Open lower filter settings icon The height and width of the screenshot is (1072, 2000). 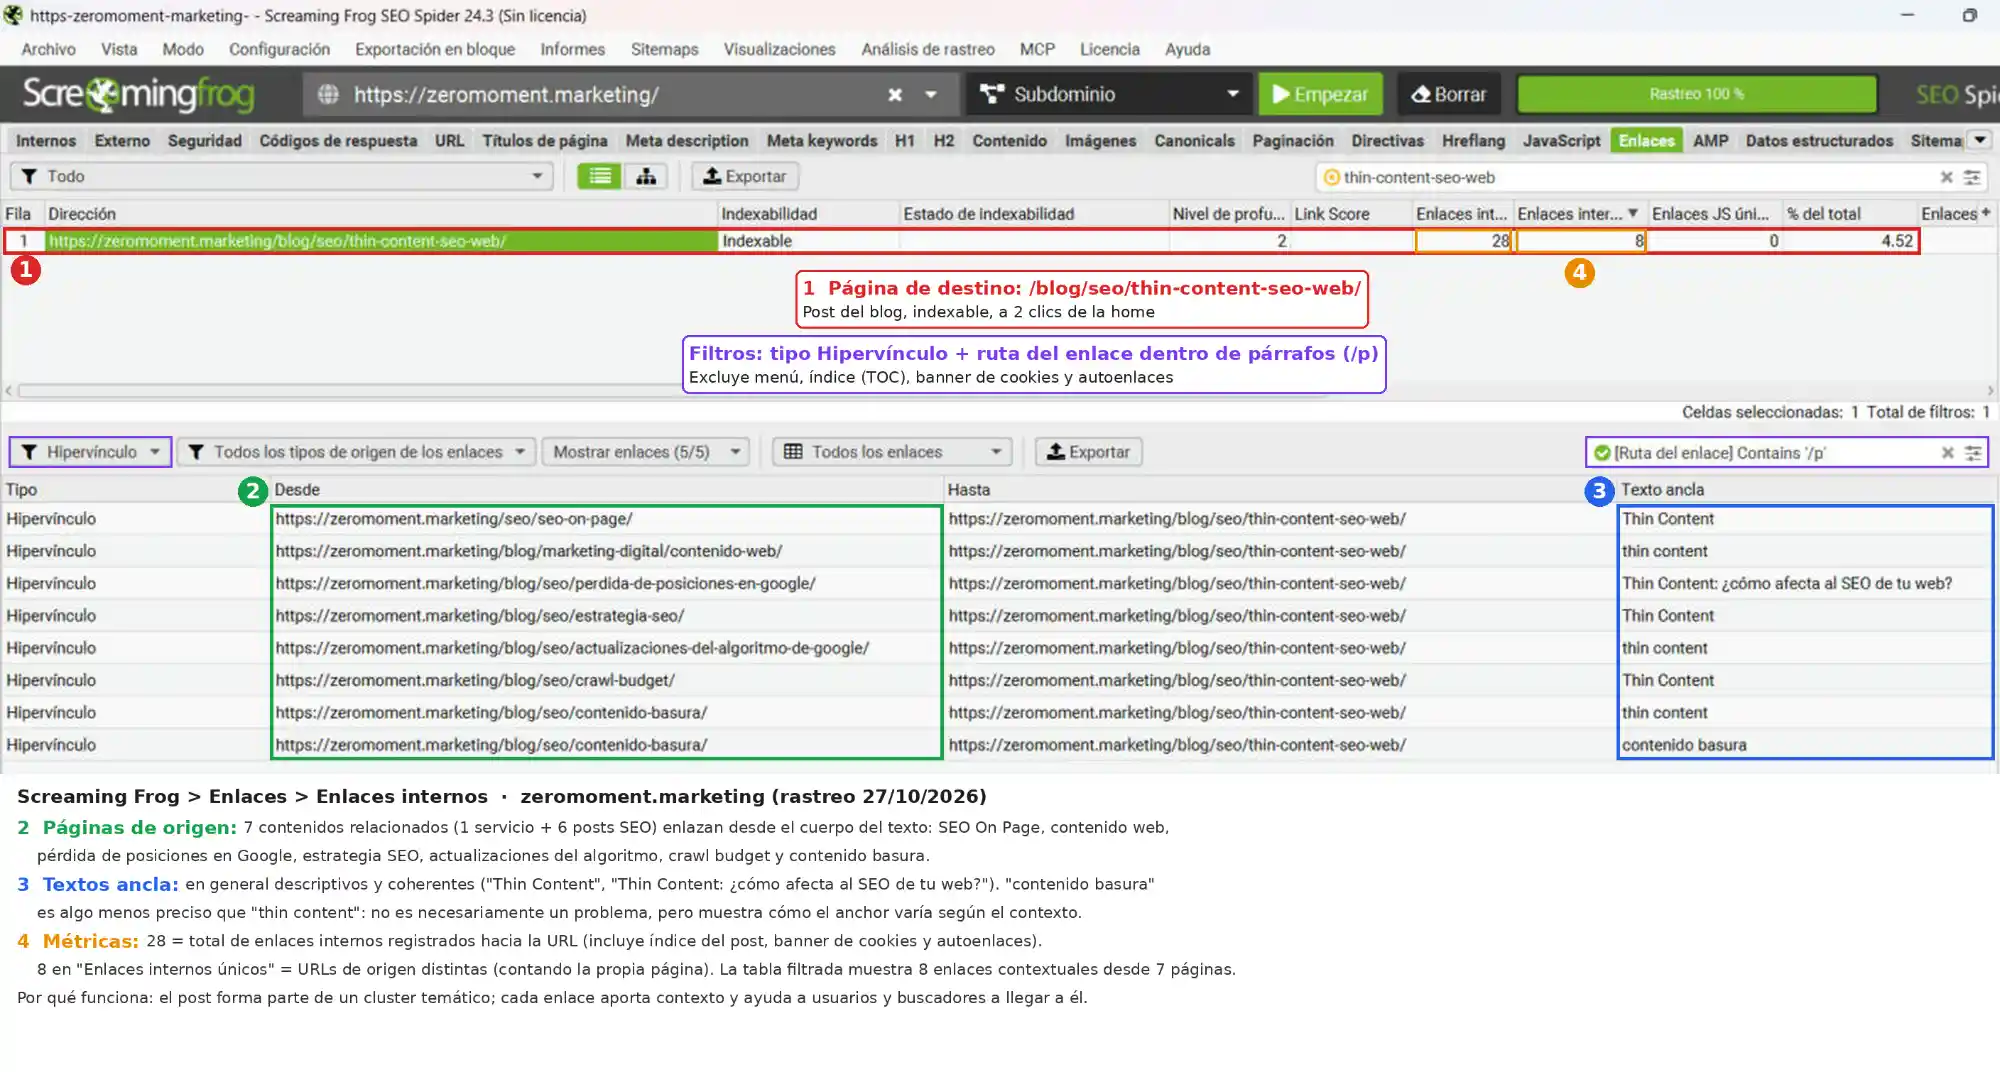point(1972,453)
